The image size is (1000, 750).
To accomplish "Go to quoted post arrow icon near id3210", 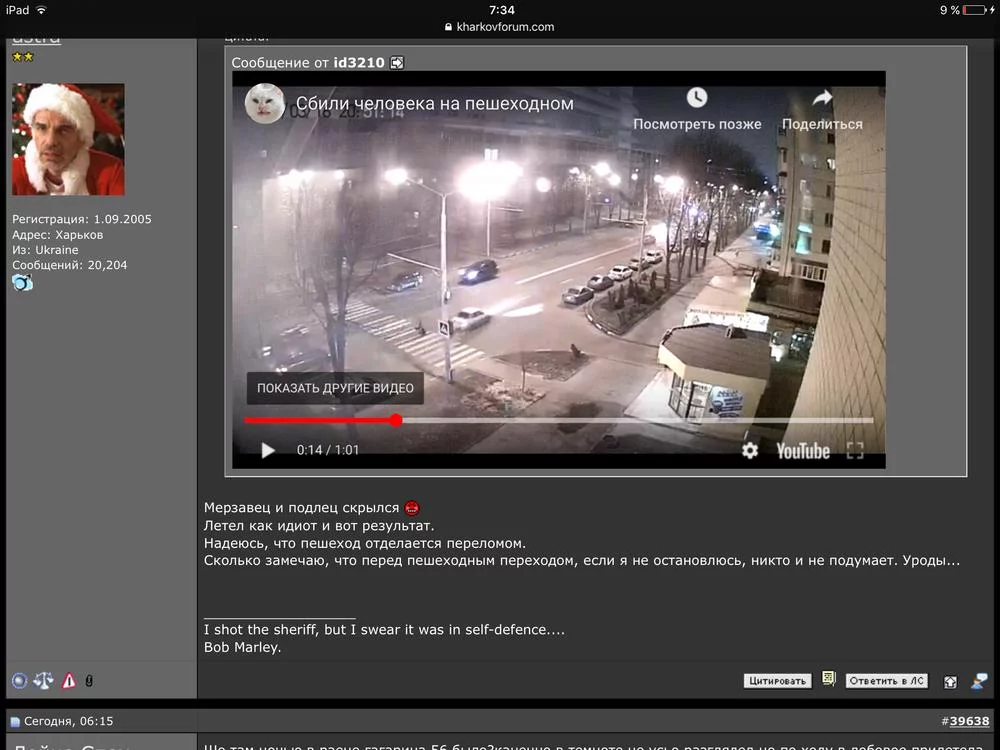I will pyautogui.click(x=397, y=62).
